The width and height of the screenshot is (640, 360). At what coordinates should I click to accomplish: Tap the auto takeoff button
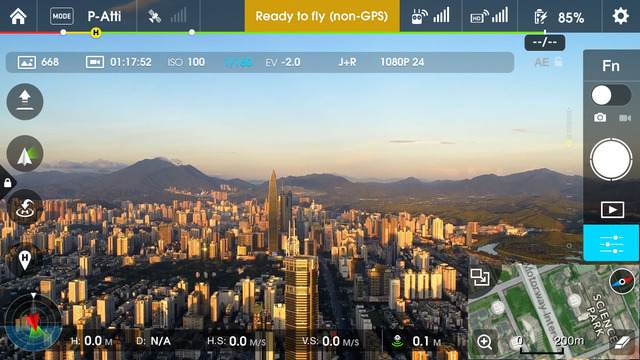25,102
